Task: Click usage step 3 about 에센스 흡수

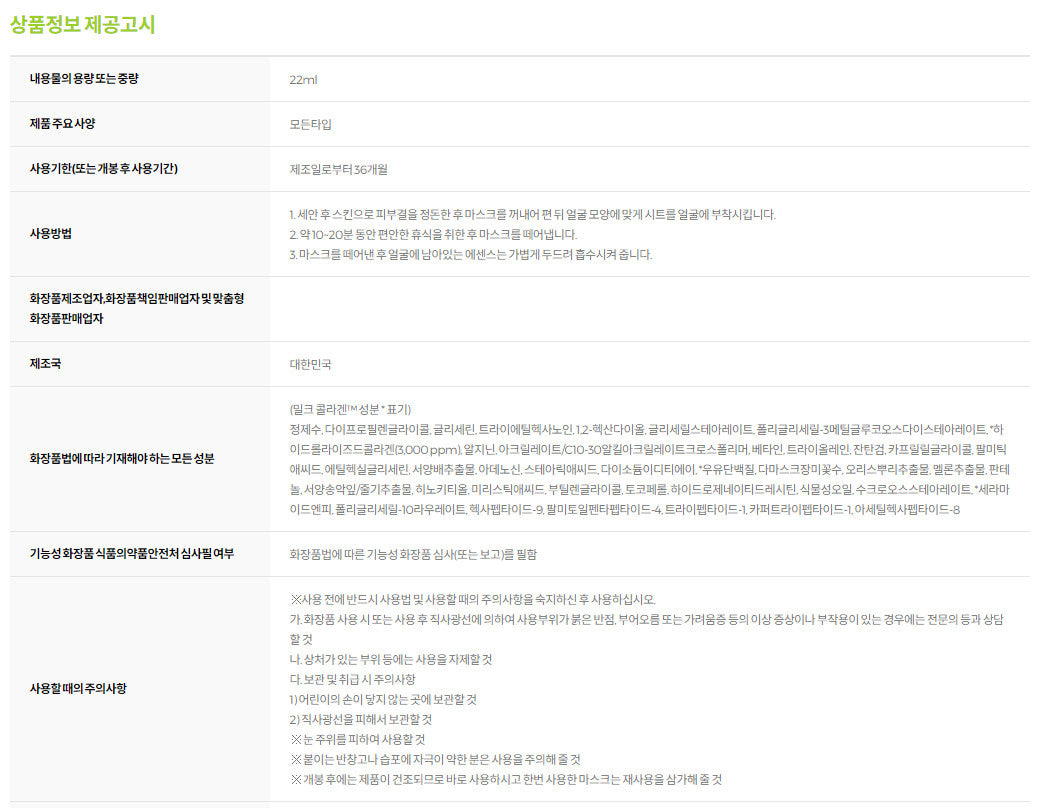Action: pyautogui.click(x=470, y=254)
